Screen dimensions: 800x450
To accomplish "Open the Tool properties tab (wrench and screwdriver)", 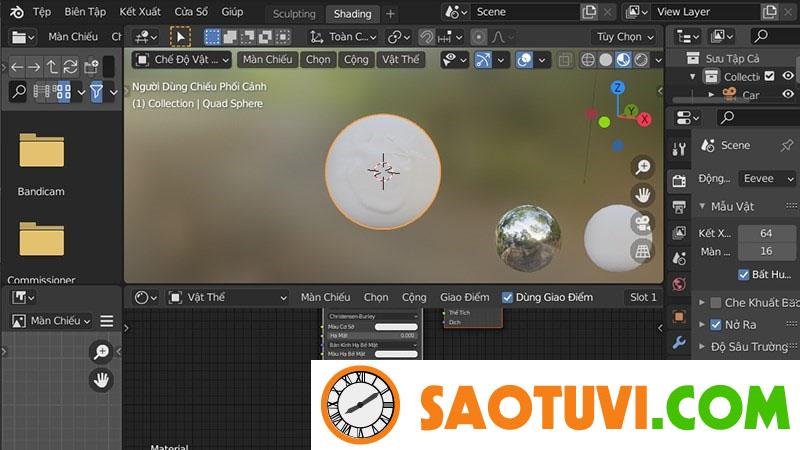I will tap(679, 149).
